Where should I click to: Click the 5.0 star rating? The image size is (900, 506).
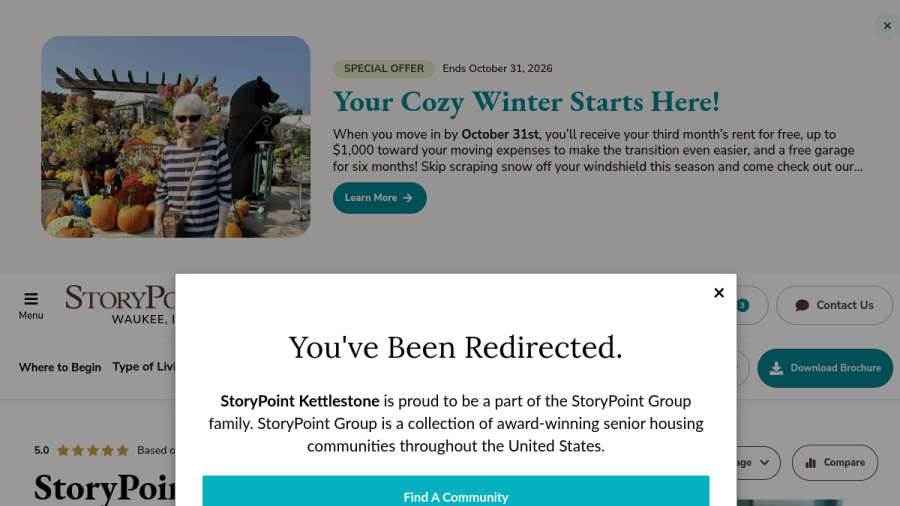coord(82,450)
